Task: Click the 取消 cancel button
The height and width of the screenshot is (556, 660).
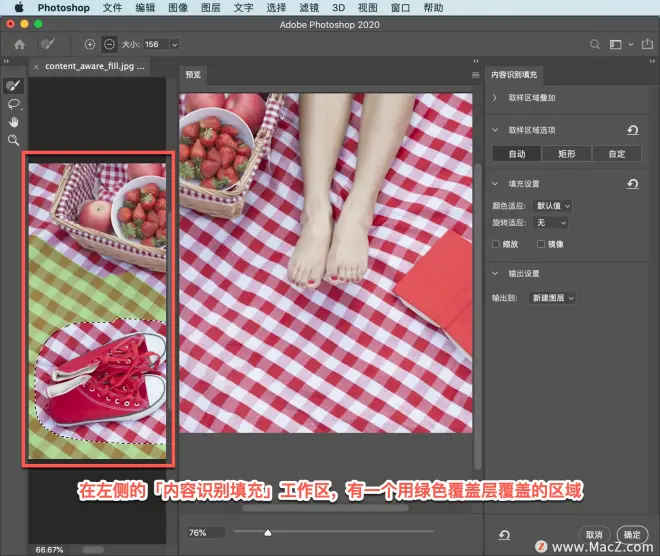Action: click(594, 535)
